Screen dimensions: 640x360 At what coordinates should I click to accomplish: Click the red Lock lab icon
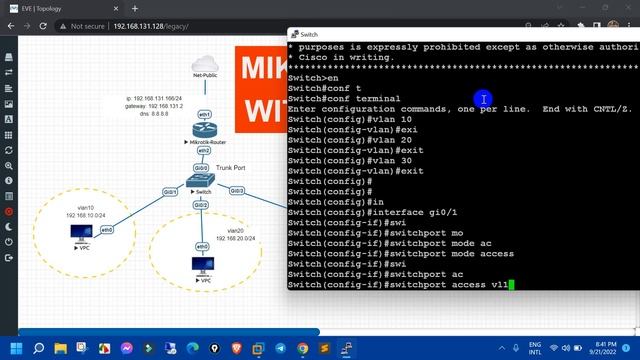point(9,211)
